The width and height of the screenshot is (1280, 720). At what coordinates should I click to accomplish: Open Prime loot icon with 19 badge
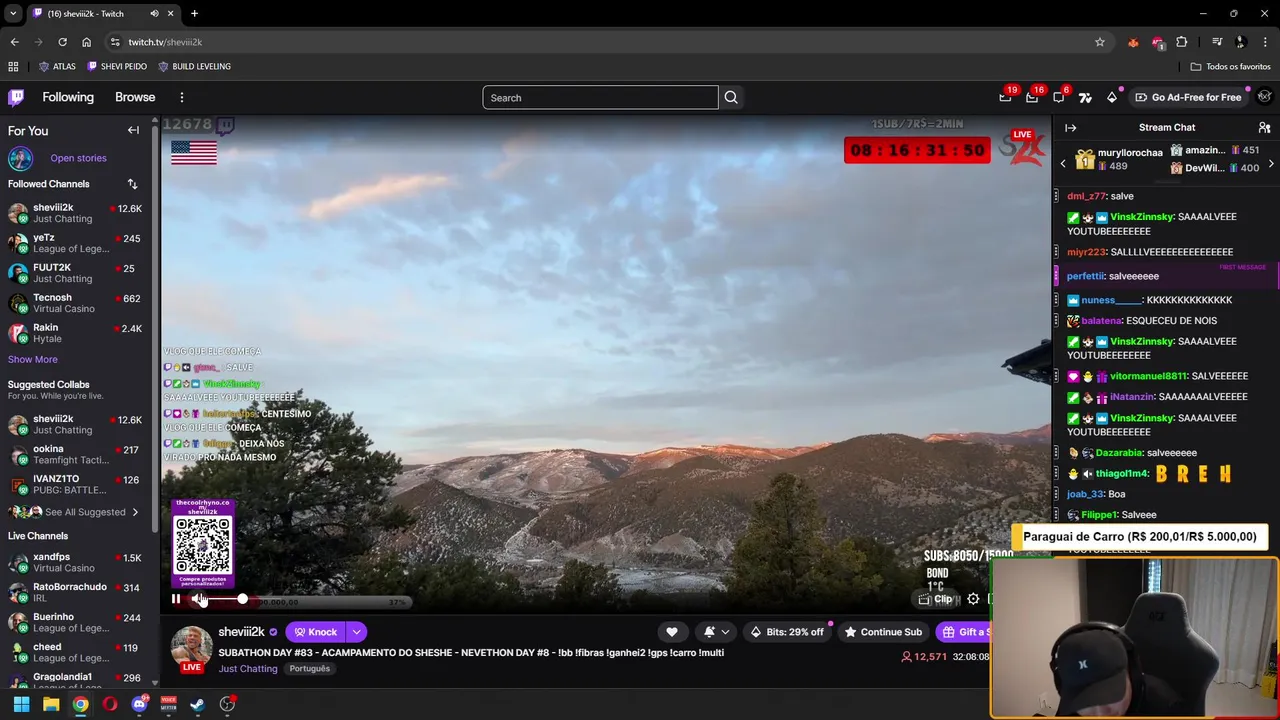tap(1006, 97)
